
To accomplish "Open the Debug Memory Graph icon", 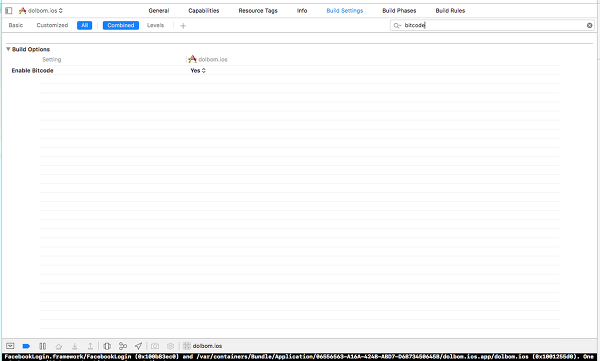I will point(123,346).
